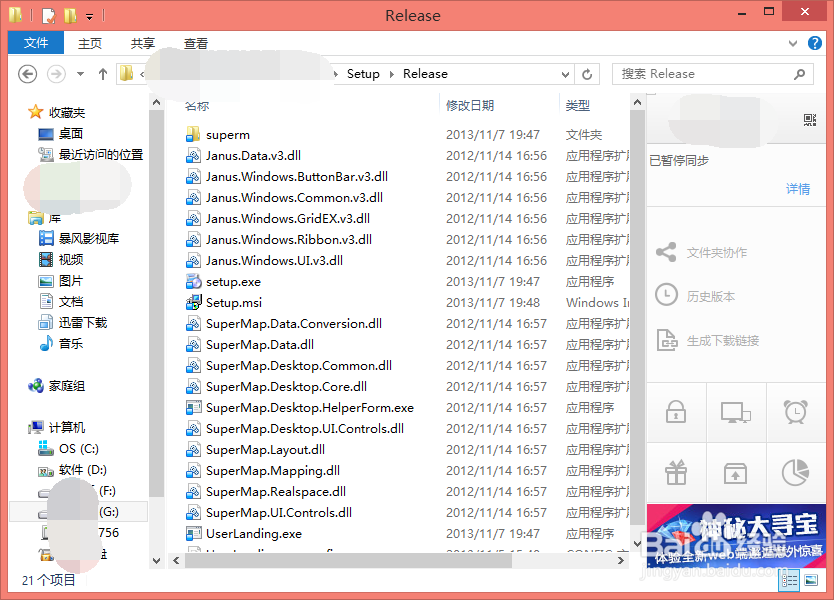
Task: Select SuperMap.Mapping.dll file name
Action: pyautogui.click(x=273, y=471)
